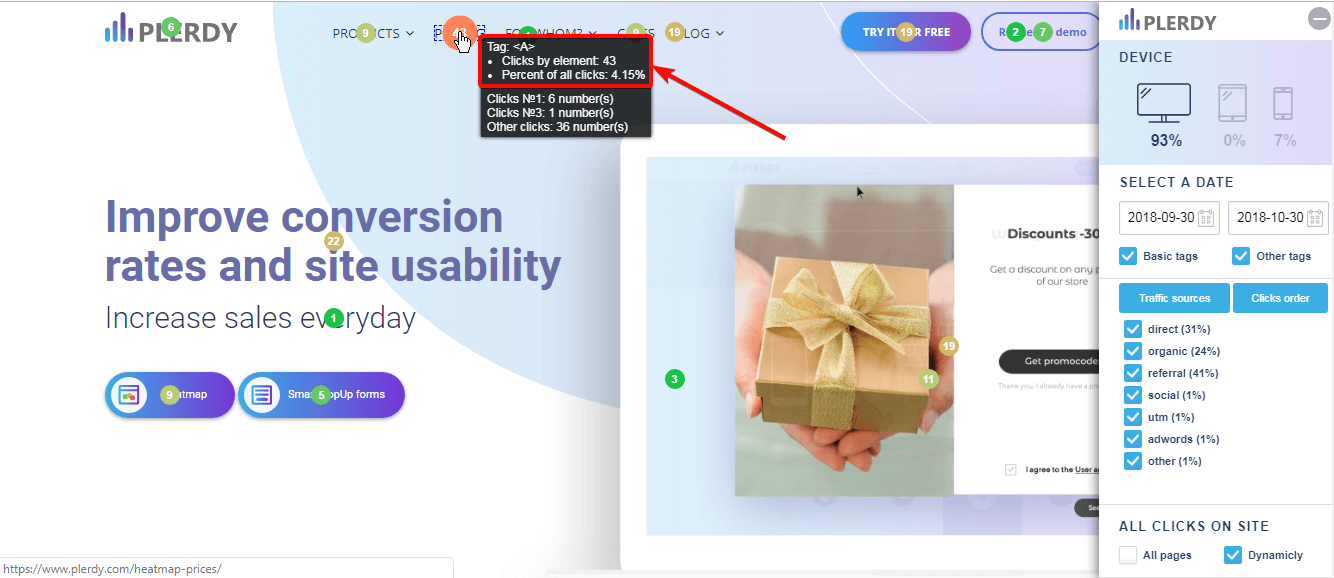Expand the BLOG dropdown menu
1334x578 pixels.
point(698,33)
